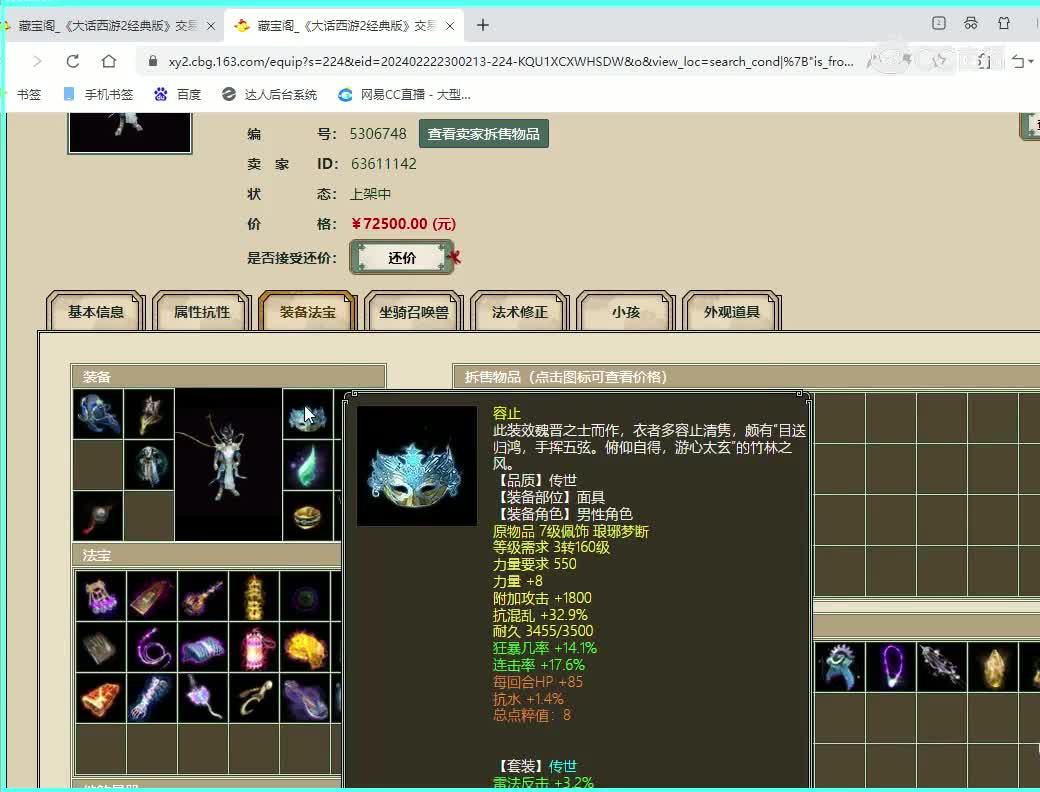Select the gold ring equipment icon
The height and width of the screenshot is (792, 1040).
coord(308,516)
